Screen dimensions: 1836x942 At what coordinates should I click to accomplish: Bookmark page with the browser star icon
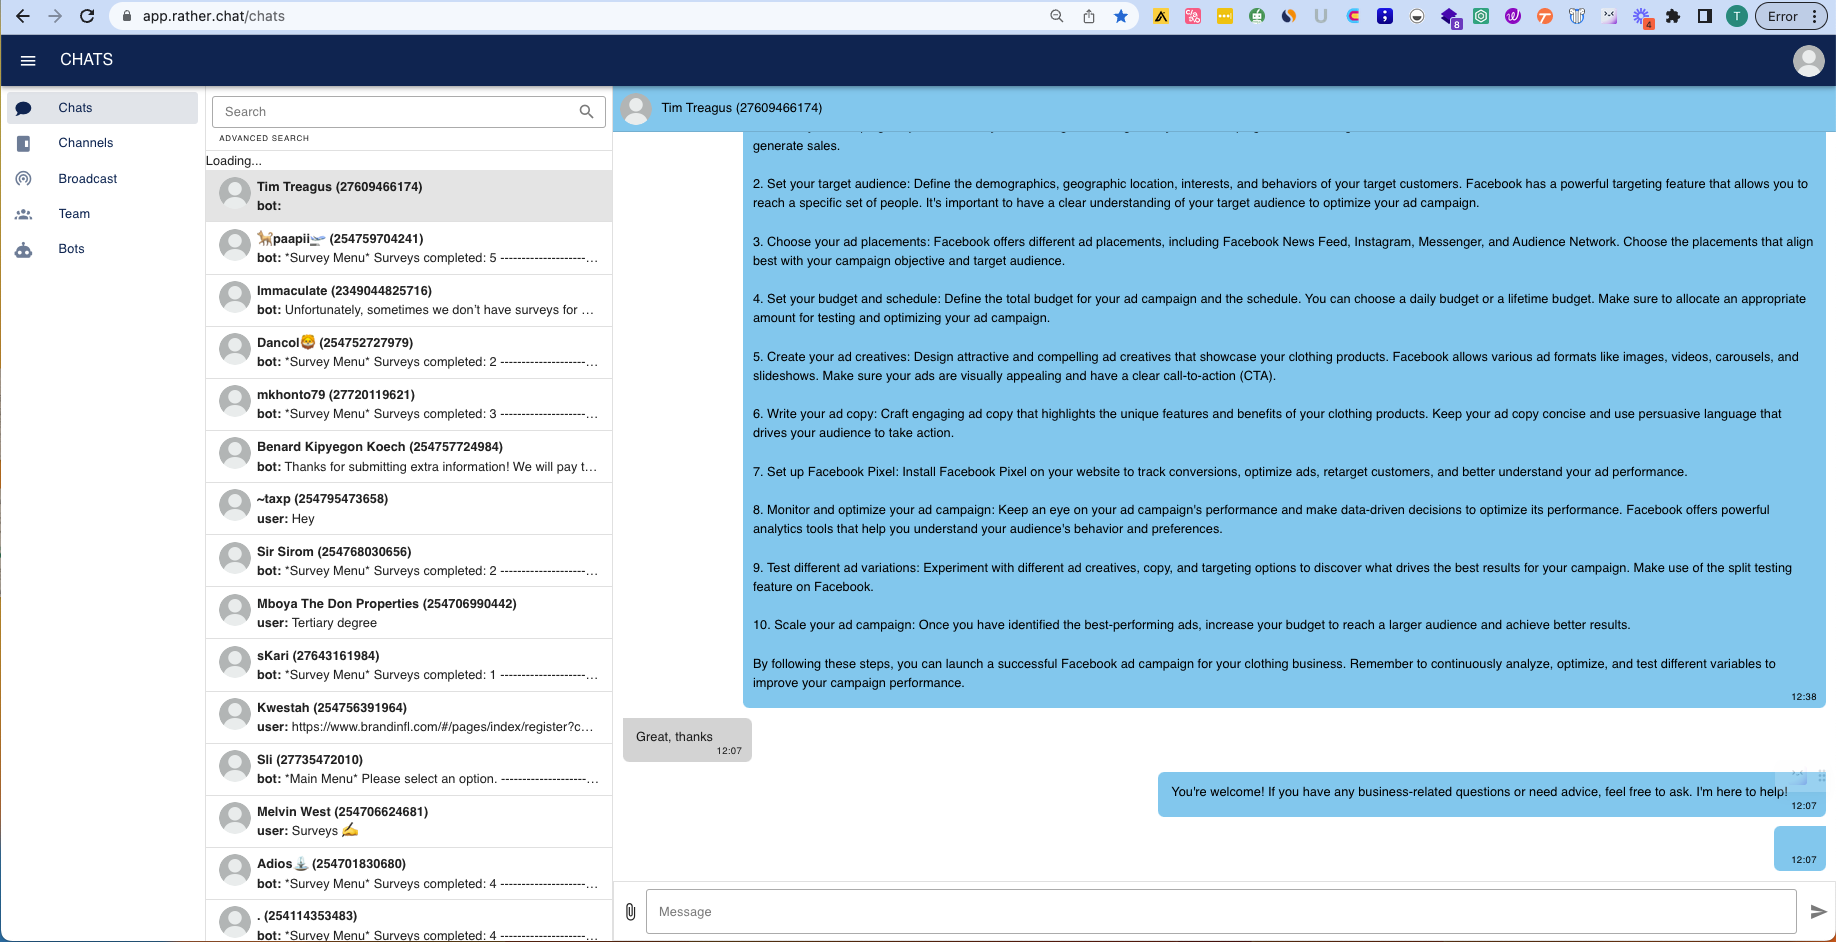pos(1121,16)
